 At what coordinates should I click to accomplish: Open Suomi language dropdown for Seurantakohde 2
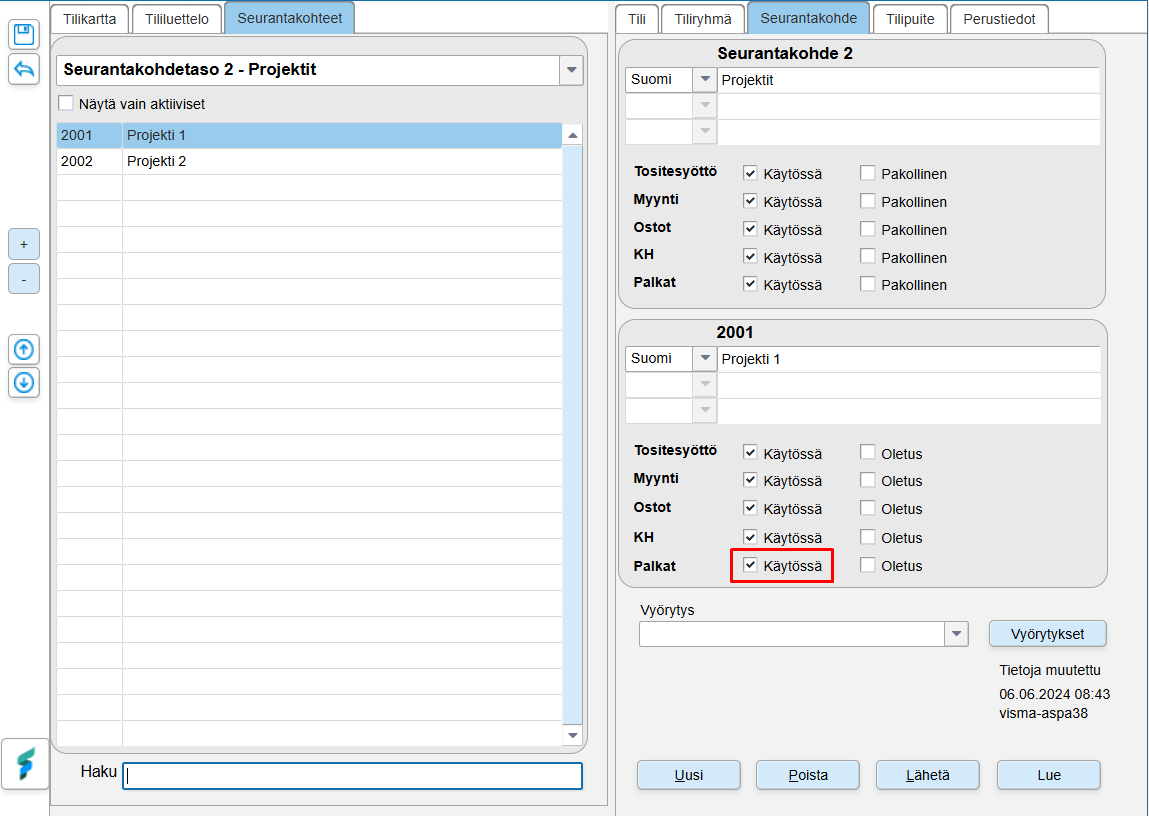[x=705, y=79]
